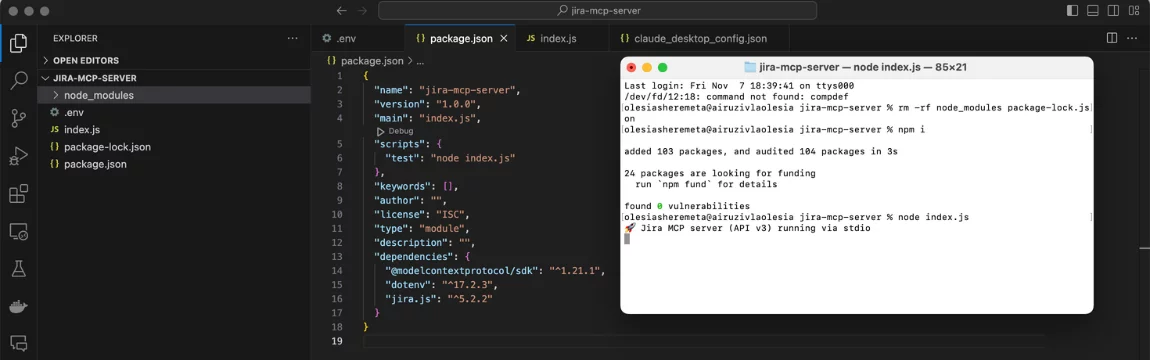The image size is (1150, 360).
Task: Click line number 19 in editor gutter
Action: coord(337,341)
